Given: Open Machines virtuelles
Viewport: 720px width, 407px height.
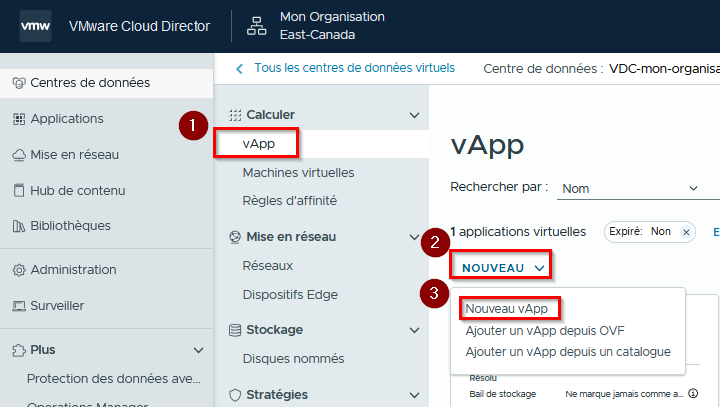Looking at the screenshot, I should 298,173.
